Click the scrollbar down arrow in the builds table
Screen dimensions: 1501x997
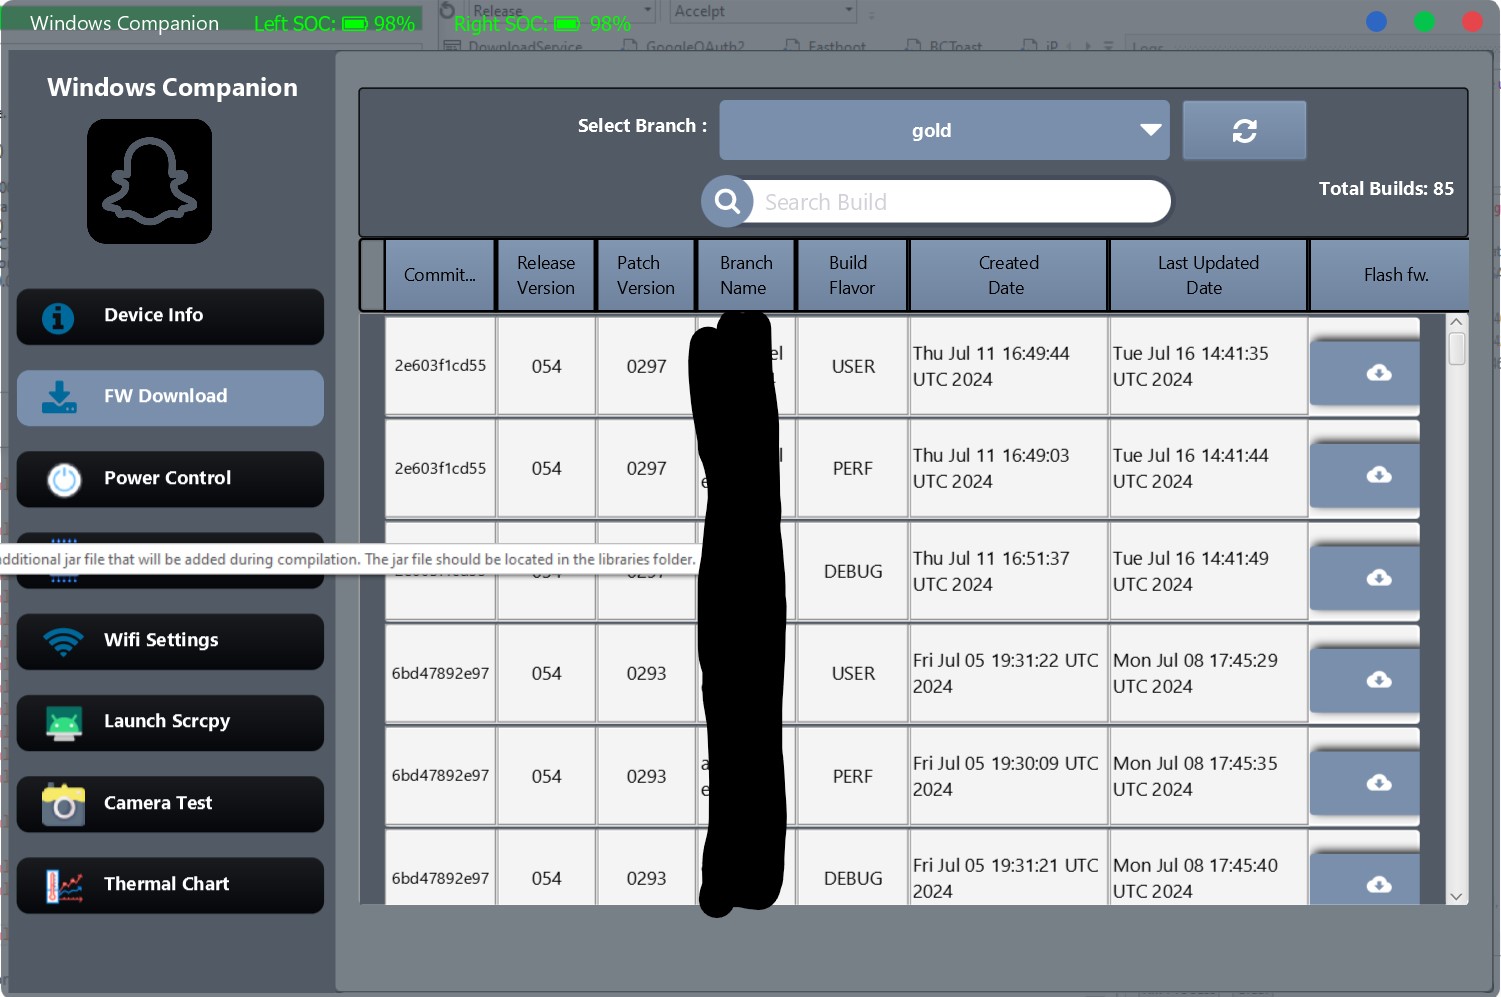click(x=1457, y=896)
